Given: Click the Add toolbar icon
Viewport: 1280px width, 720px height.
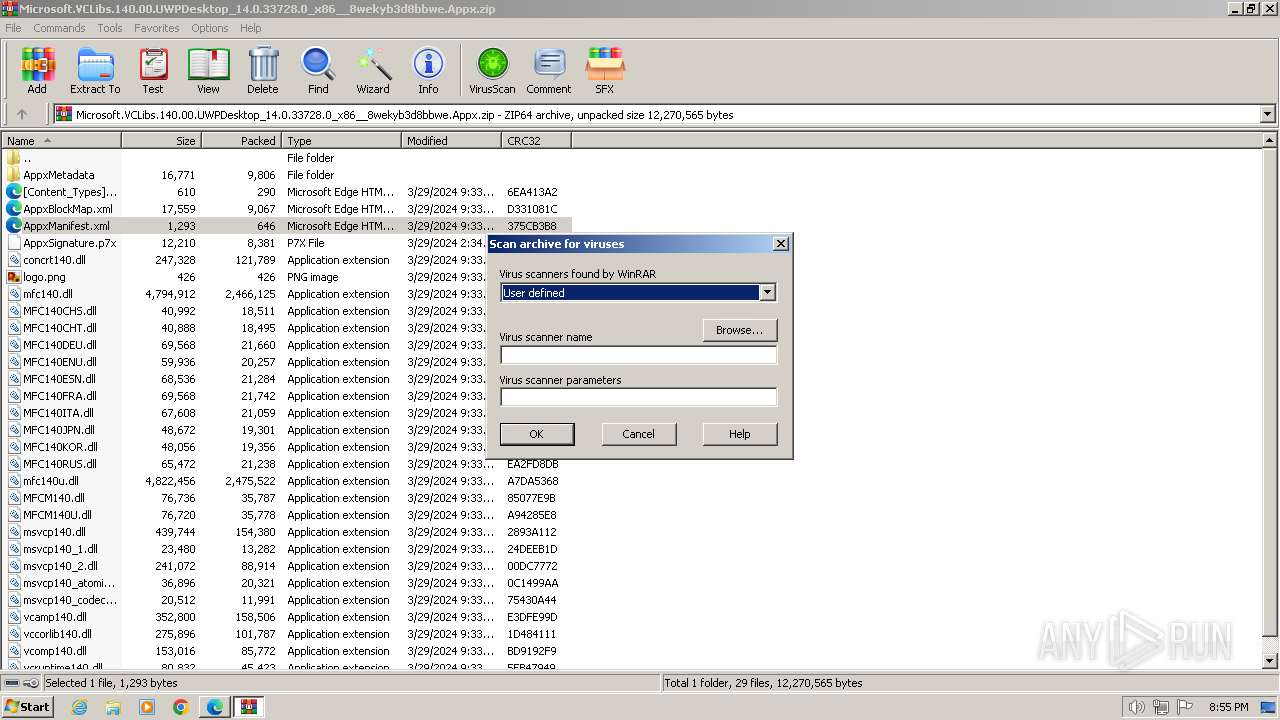Looking at the screenshot, I should (37, 70).
